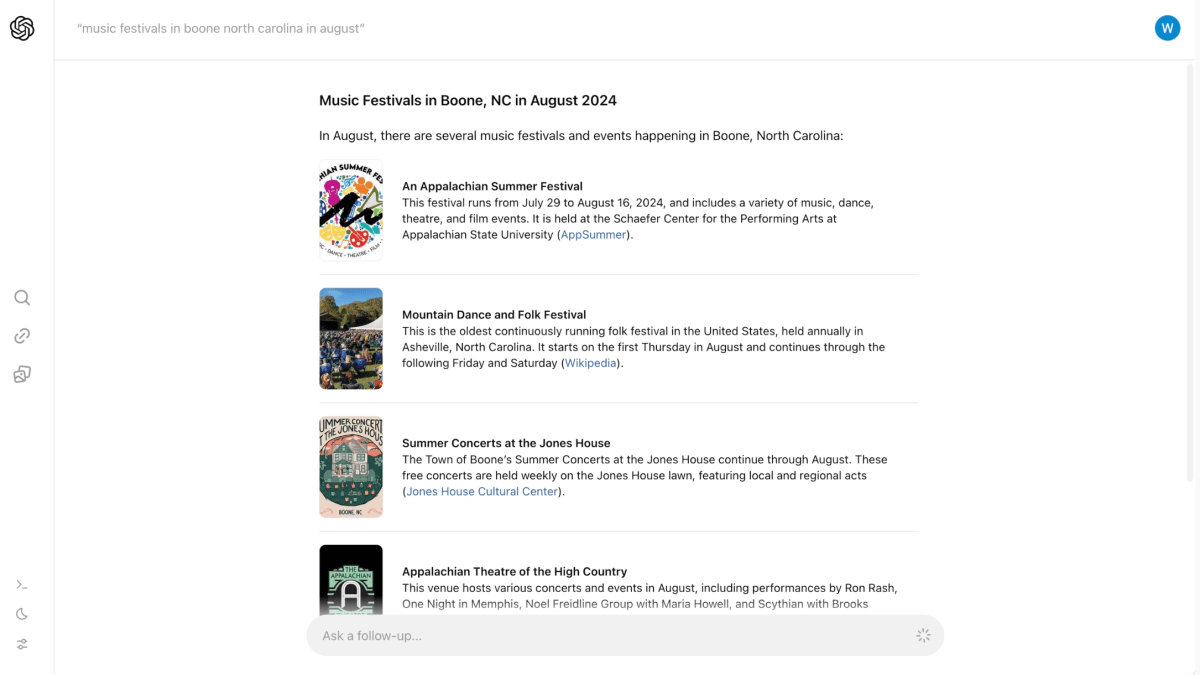1200x675 pixels.
Task: Open the Jones House Cultural Center link
Action: click(x=482, y=492)
